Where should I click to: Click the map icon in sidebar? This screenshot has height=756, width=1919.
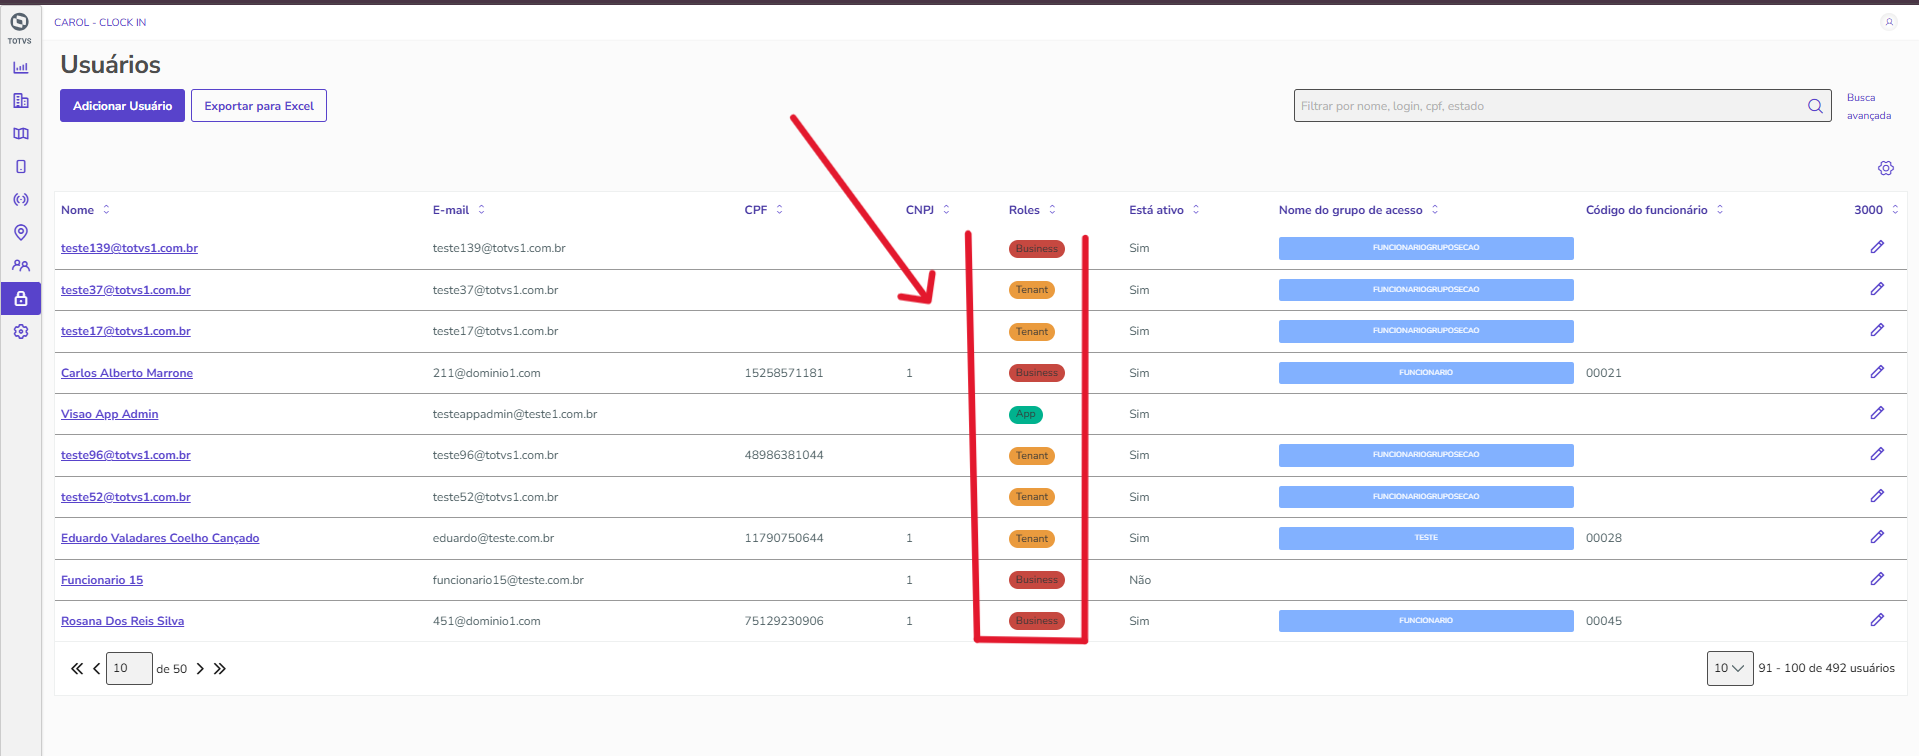20,134
